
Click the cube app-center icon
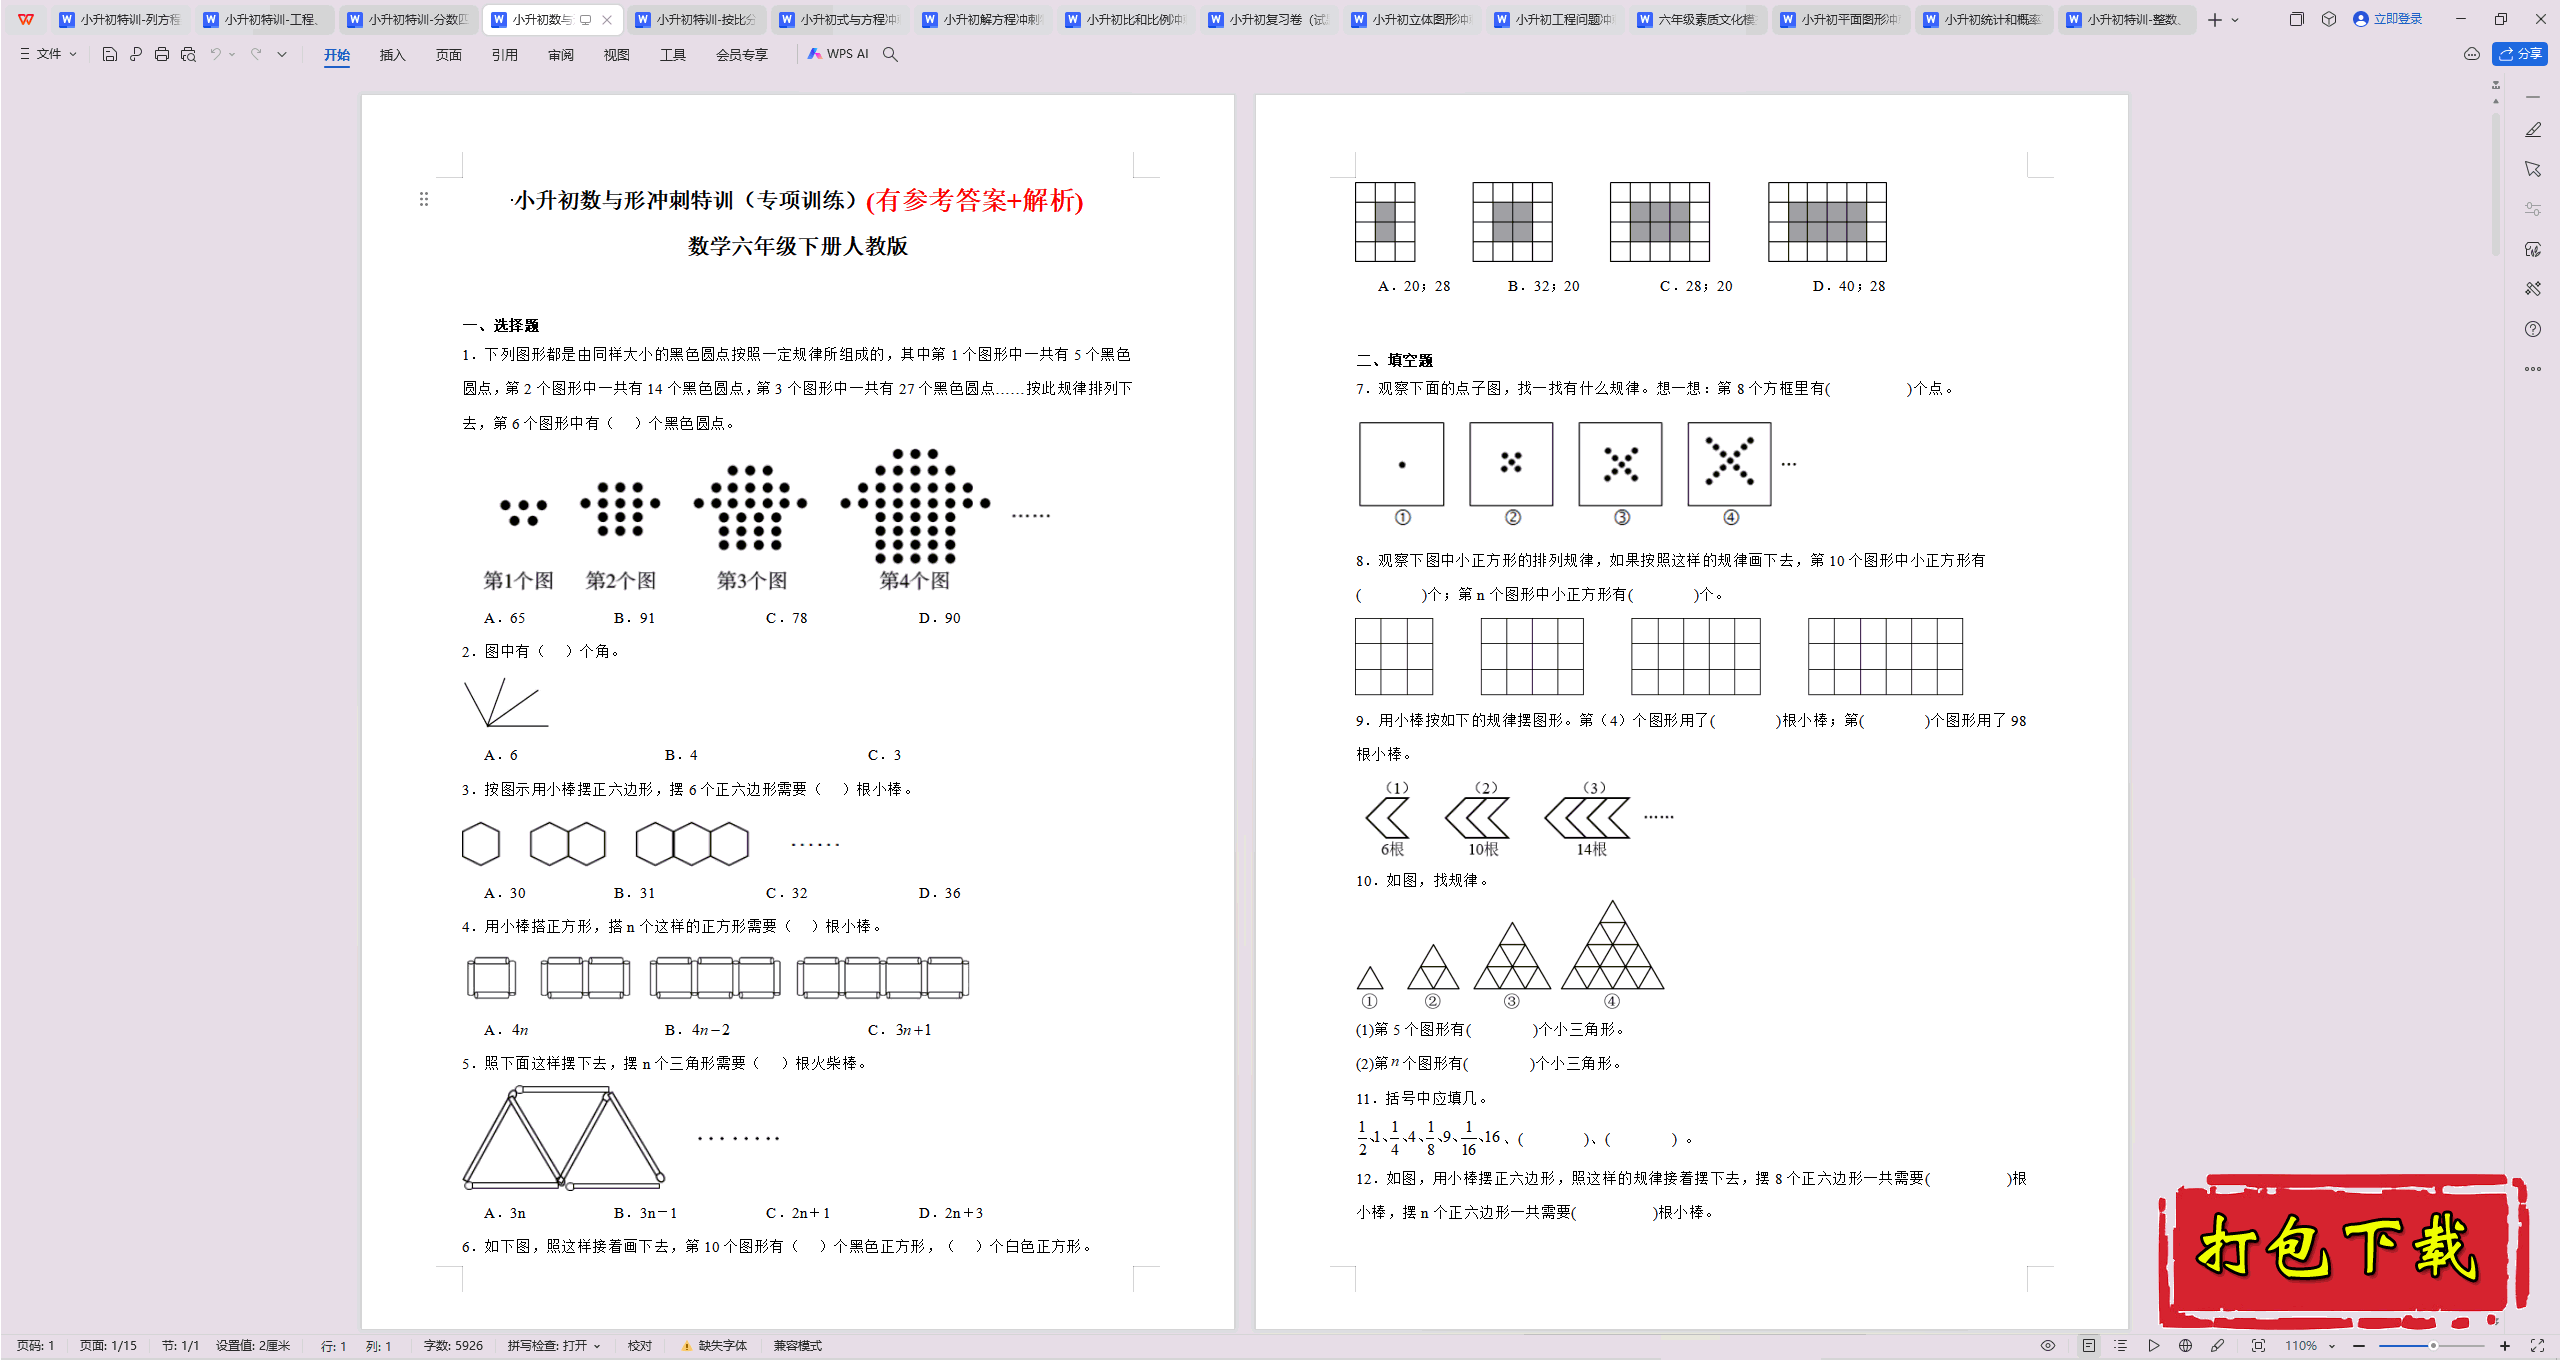pos(2329,19)
